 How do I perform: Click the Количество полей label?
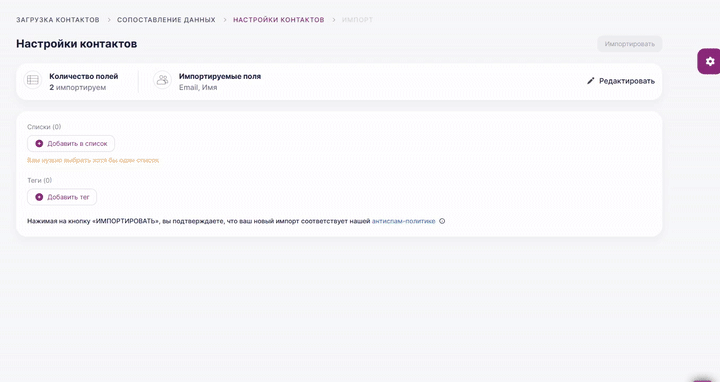coord(84,76)
